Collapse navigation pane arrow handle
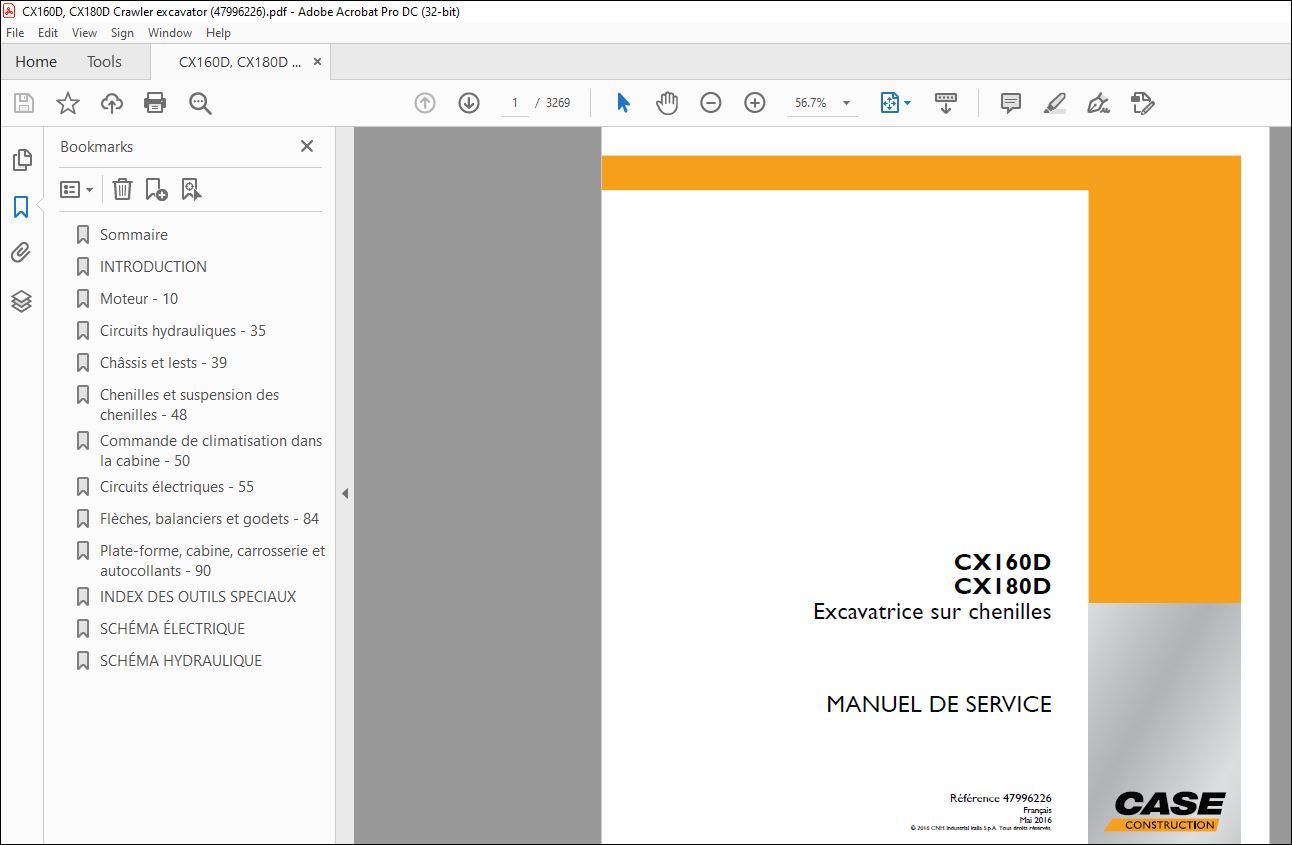Viewport: 1292px width, 845px height. coord(345,493)
